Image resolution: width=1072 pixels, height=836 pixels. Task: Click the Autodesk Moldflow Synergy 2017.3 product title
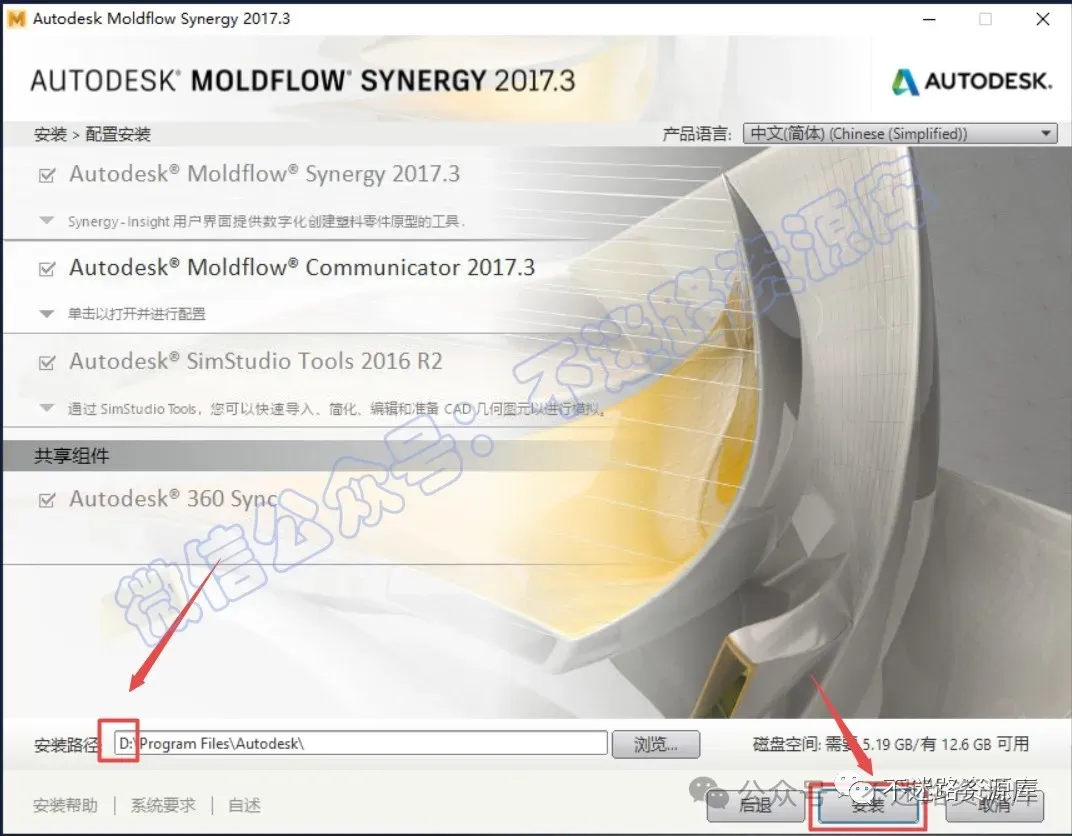265,174
